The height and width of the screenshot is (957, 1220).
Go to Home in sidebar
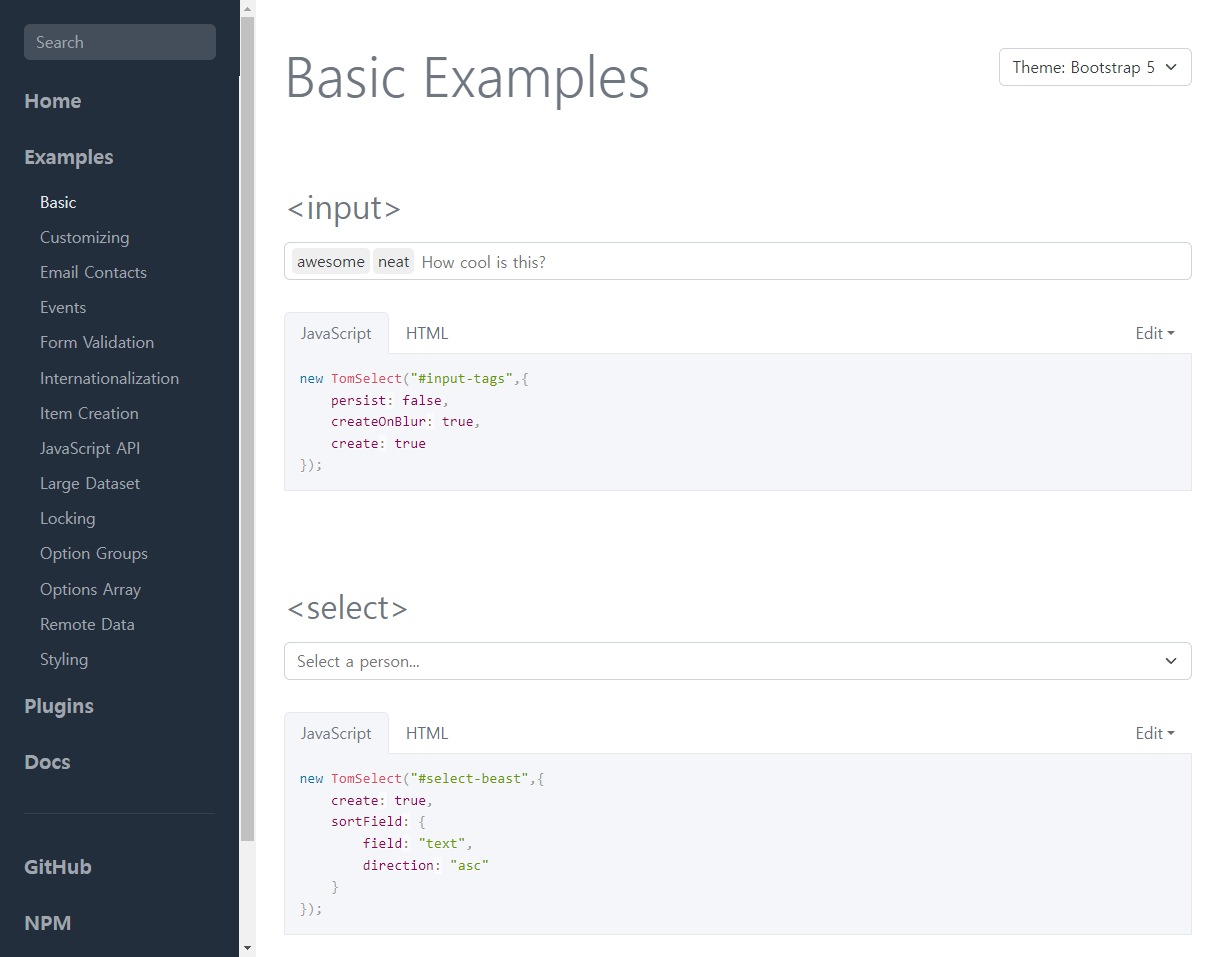click(x=53, y=101)
